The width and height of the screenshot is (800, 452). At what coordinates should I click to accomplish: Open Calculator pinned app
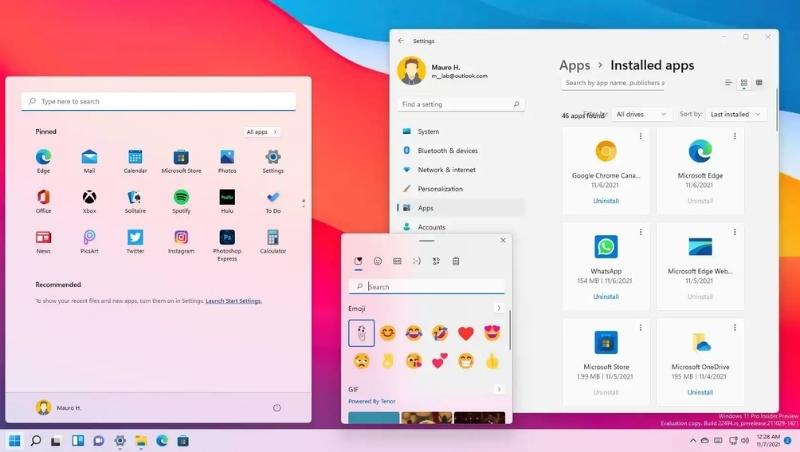[273, 241]
